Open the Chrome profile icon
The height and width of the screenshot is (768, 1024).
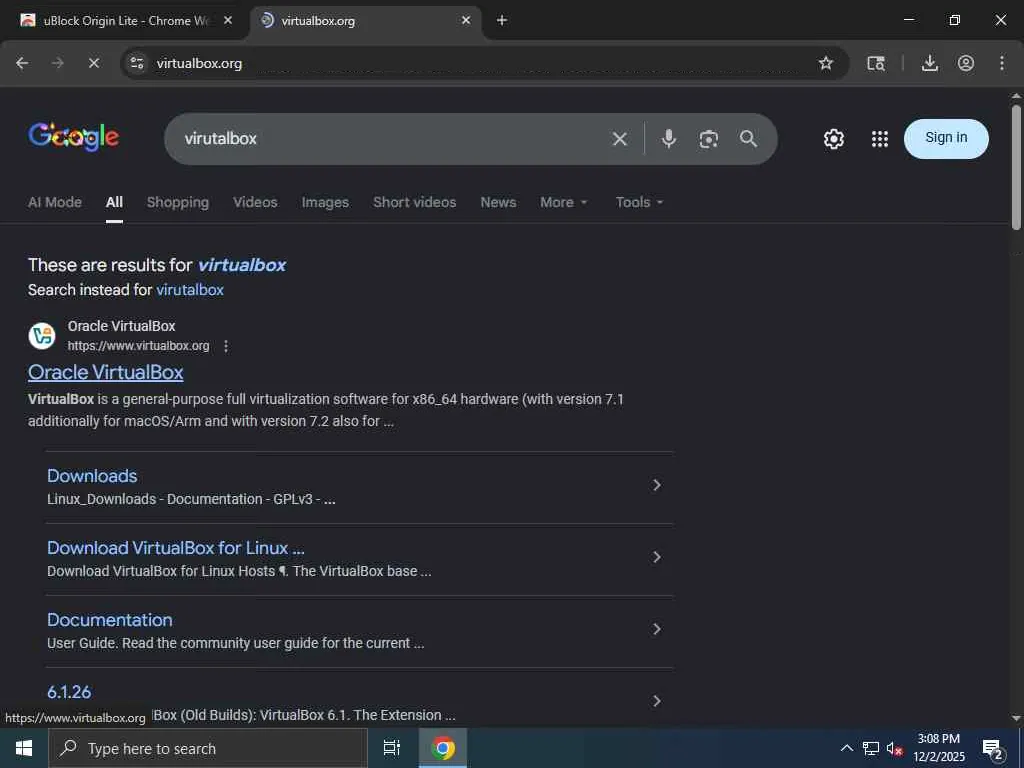coord(966,63)
